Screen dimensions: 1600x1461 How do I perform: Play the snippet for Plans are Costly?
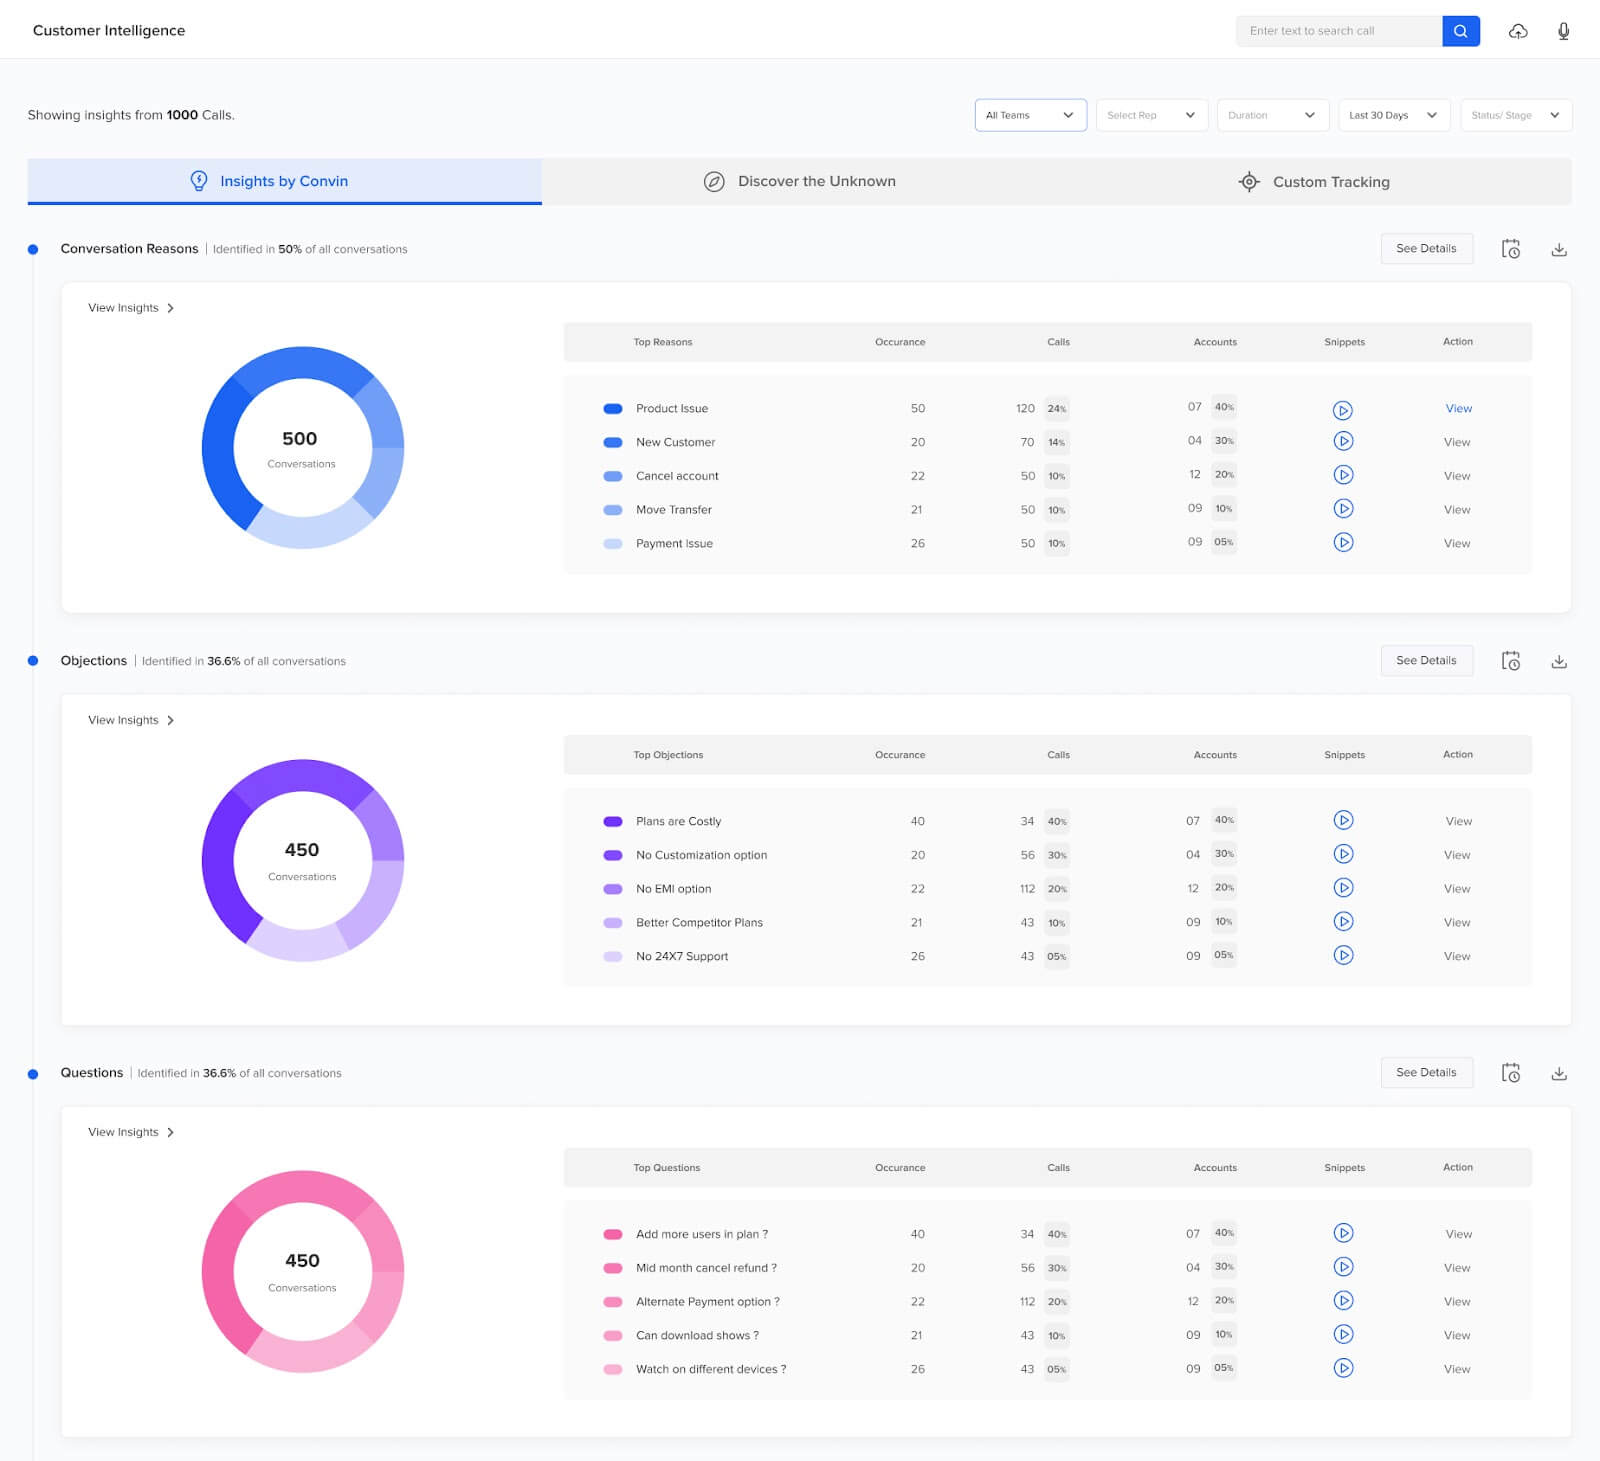pos(1344,820)
